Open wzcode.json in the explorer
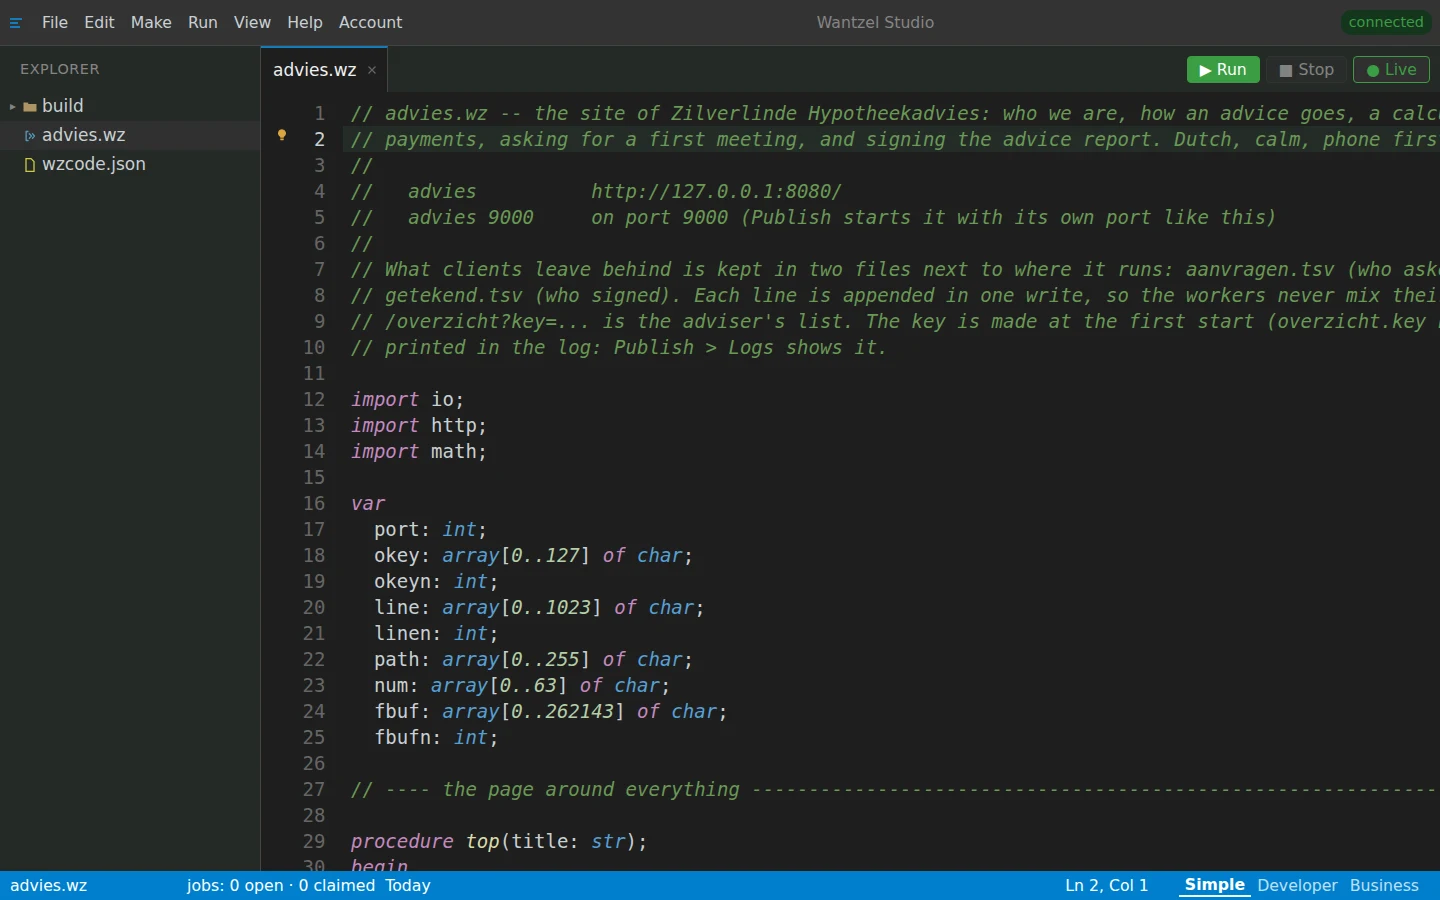The height and width of the screenshot is (900, 1440). tap(130, 164)
